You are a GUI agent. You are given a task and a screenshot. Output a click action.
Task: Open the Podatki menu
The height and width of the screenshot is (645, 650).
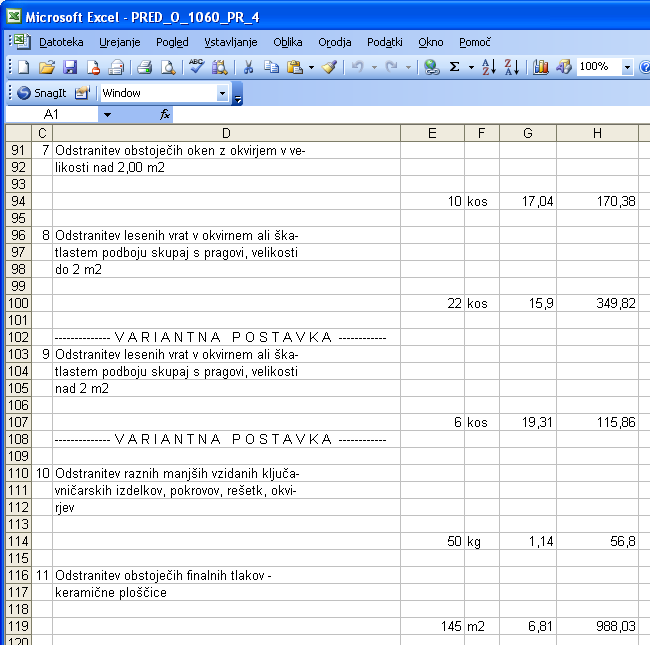coord(384,42)
